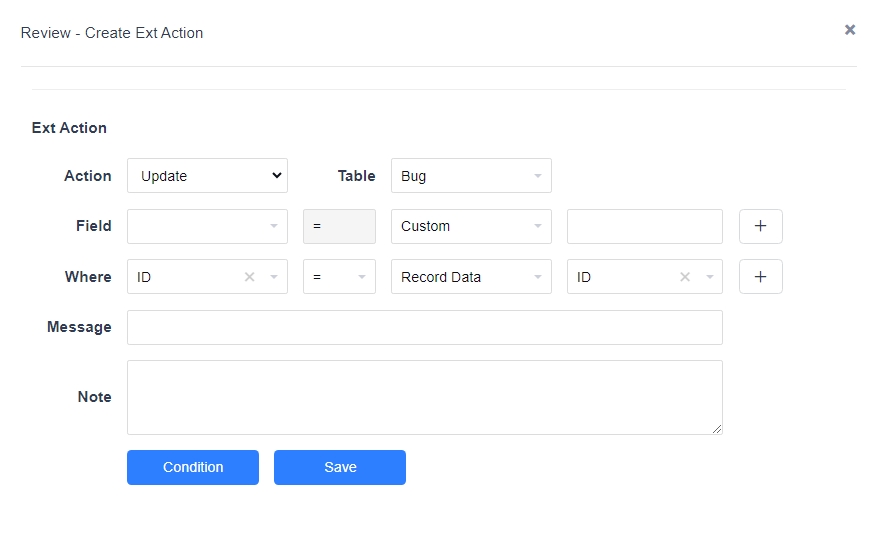Click the Field custom value input
Image resolution: width=879 pixels, height=534 pixels.
(645, 226)
